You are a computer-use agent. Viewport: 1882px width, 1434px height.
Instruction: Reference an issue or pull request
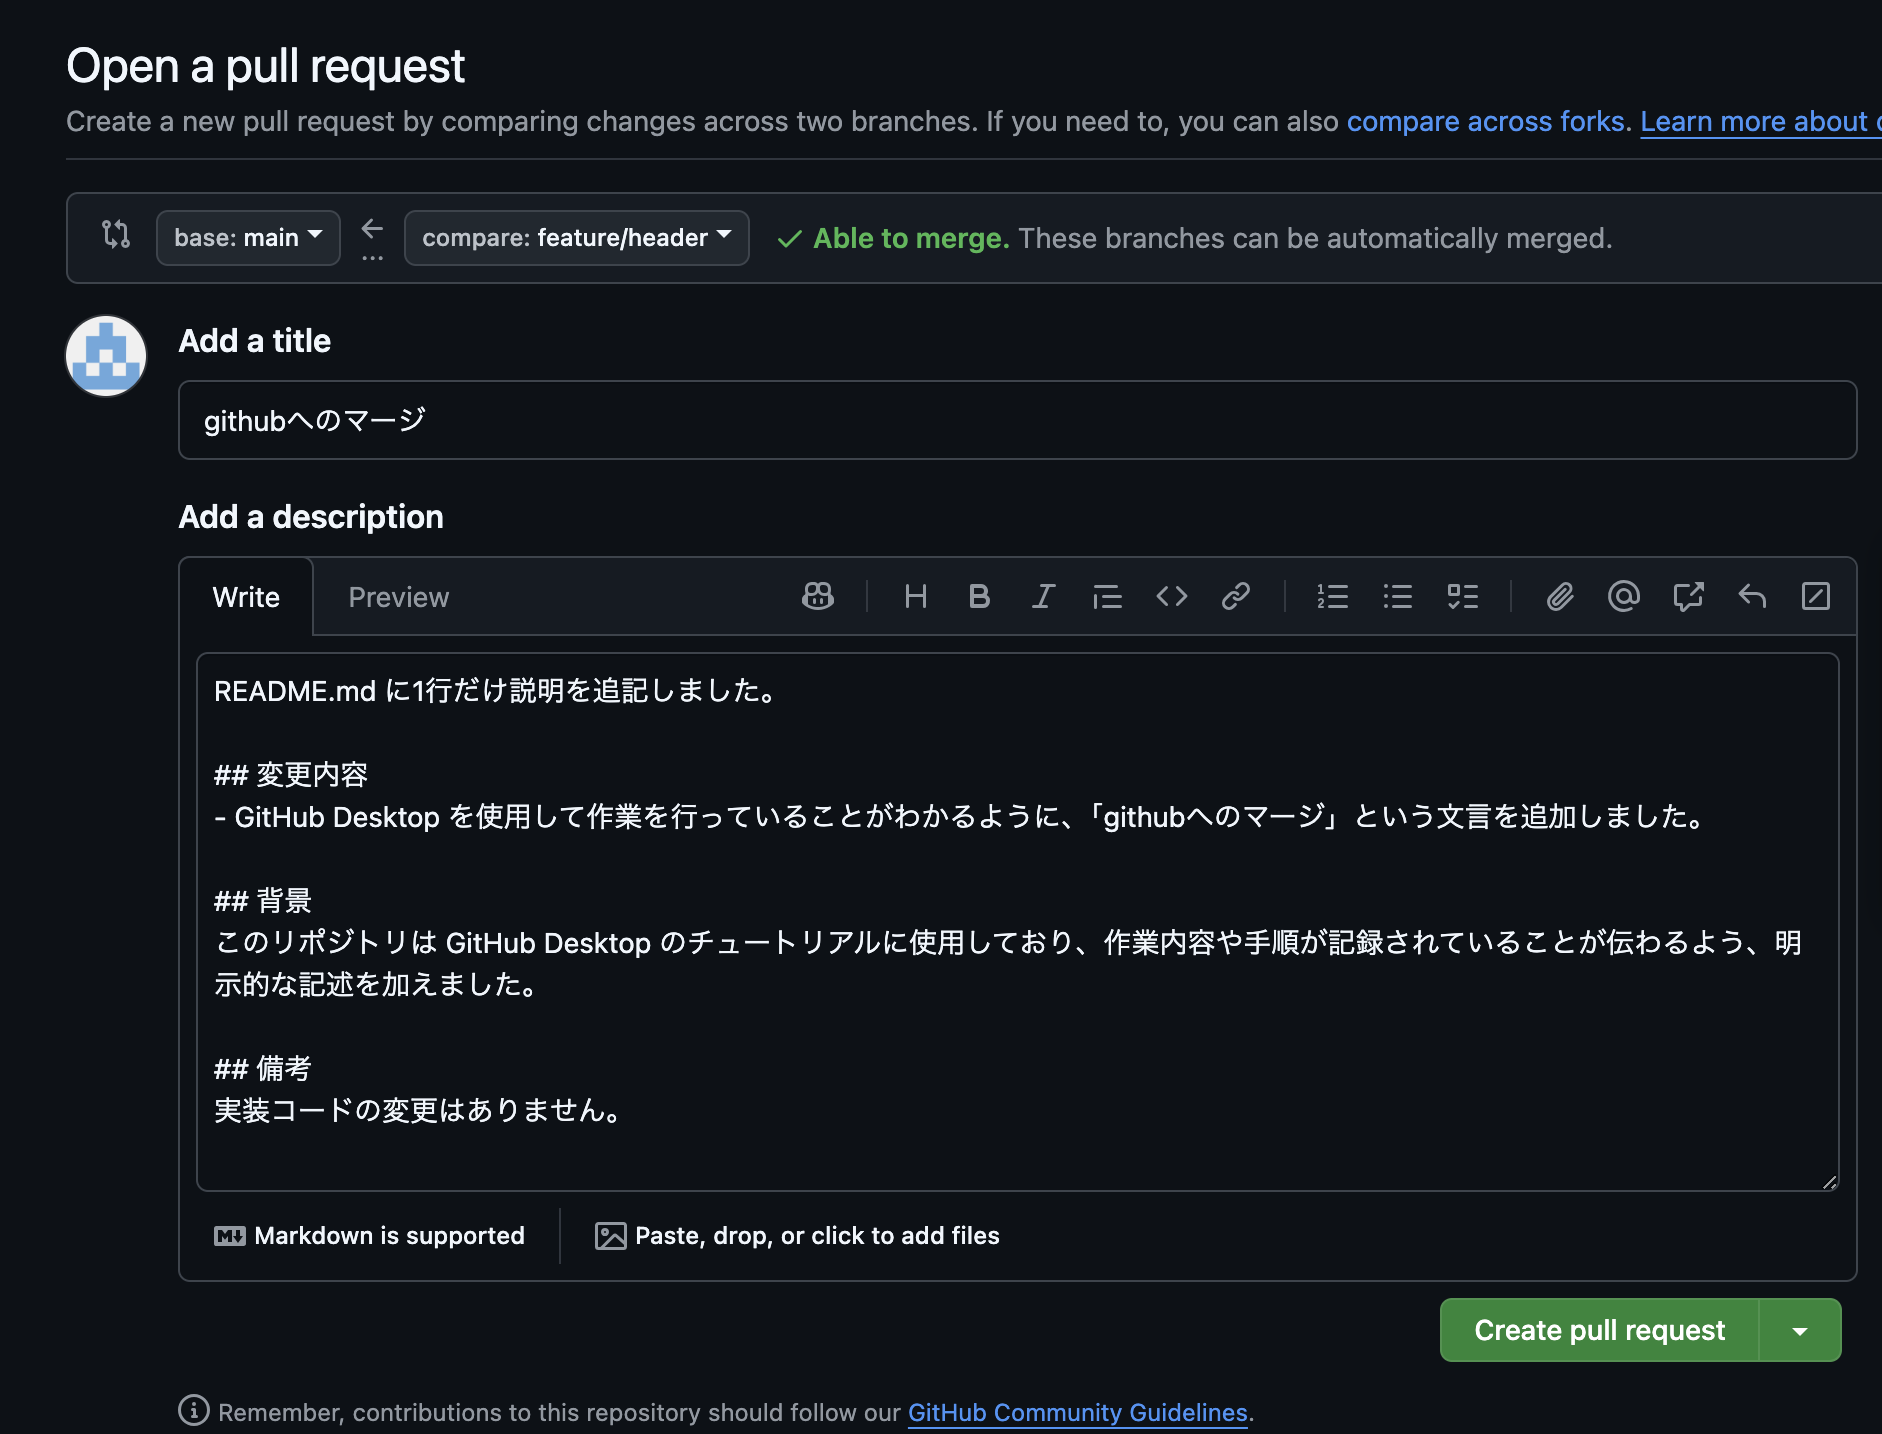pyautogui.click(x=1688, y=597)
